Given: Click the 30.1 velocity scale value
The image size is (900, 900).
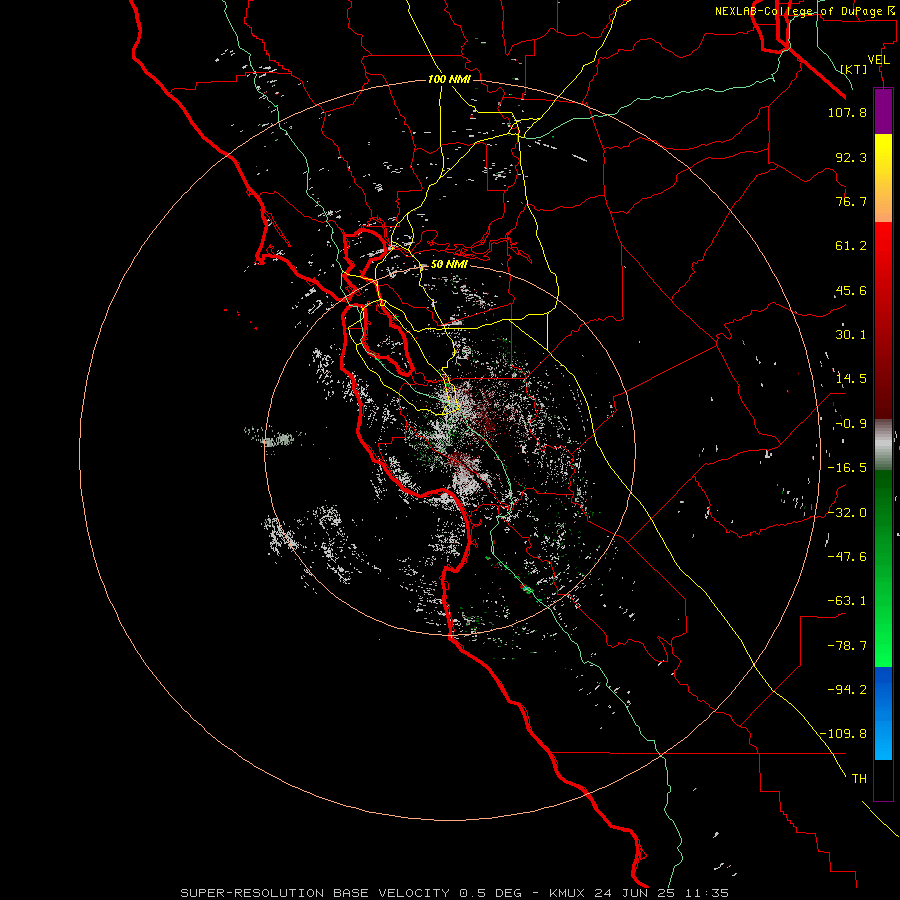Looking at the screenshot, I should point(851,335).
